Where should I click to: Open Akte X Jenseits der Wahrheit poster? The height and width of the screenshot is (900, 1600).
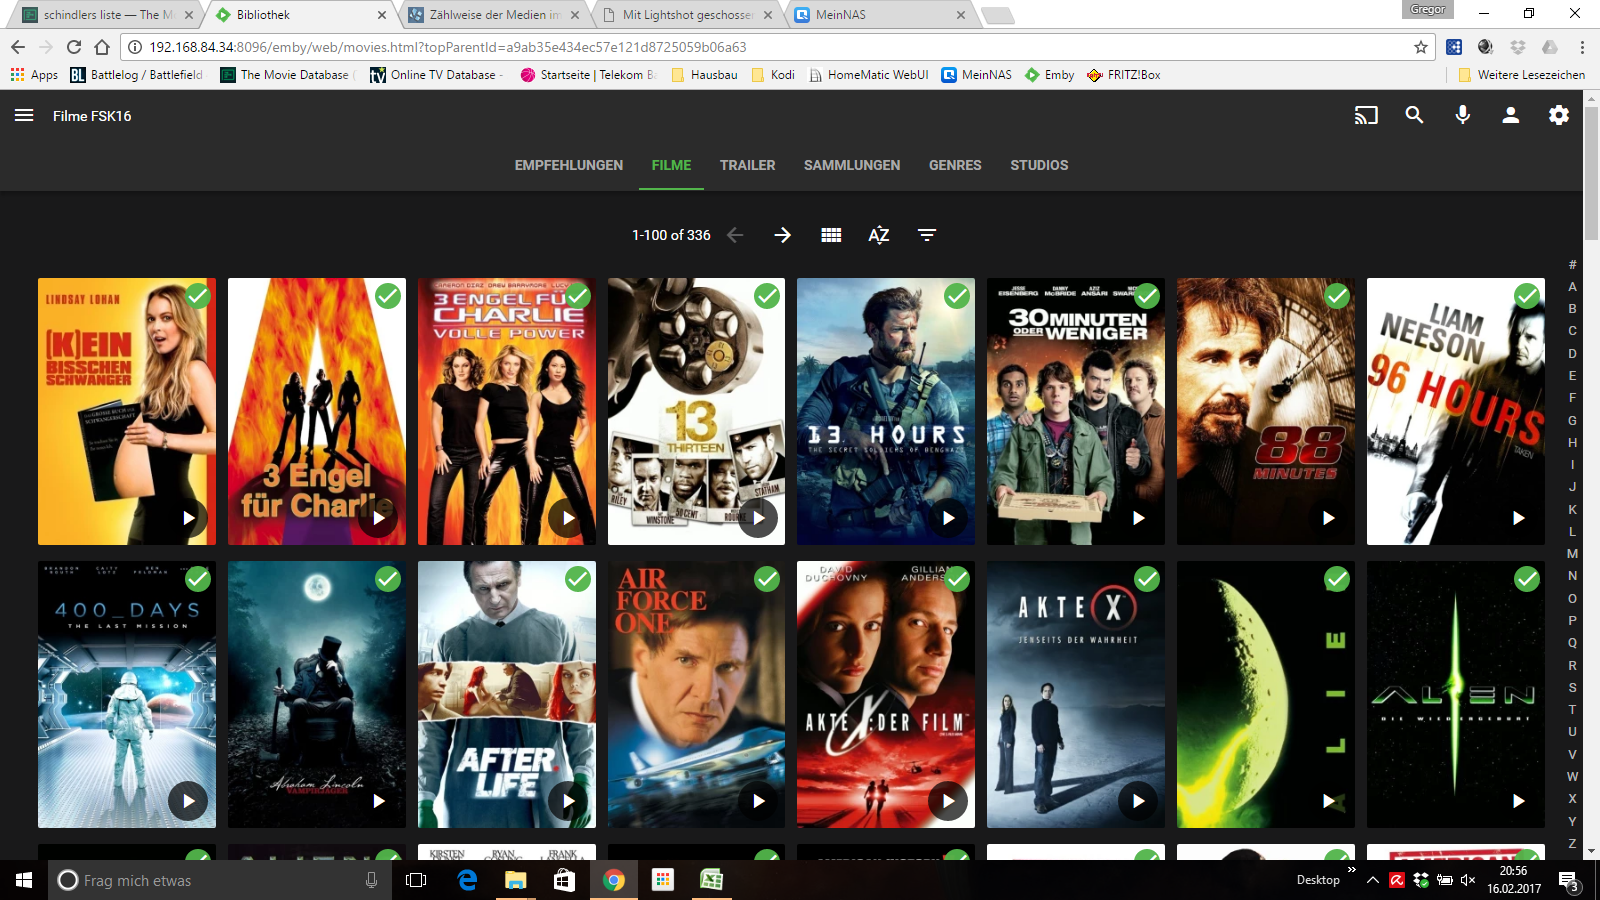pos(1076,694)
